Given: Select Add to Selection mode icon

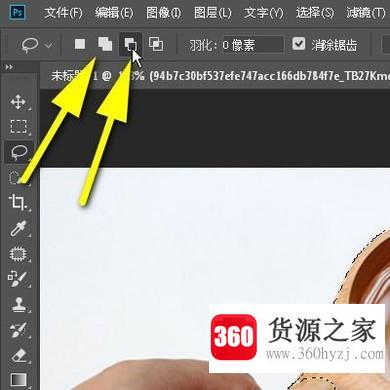Looking at the screenshot, I should (x=105, y=44).
